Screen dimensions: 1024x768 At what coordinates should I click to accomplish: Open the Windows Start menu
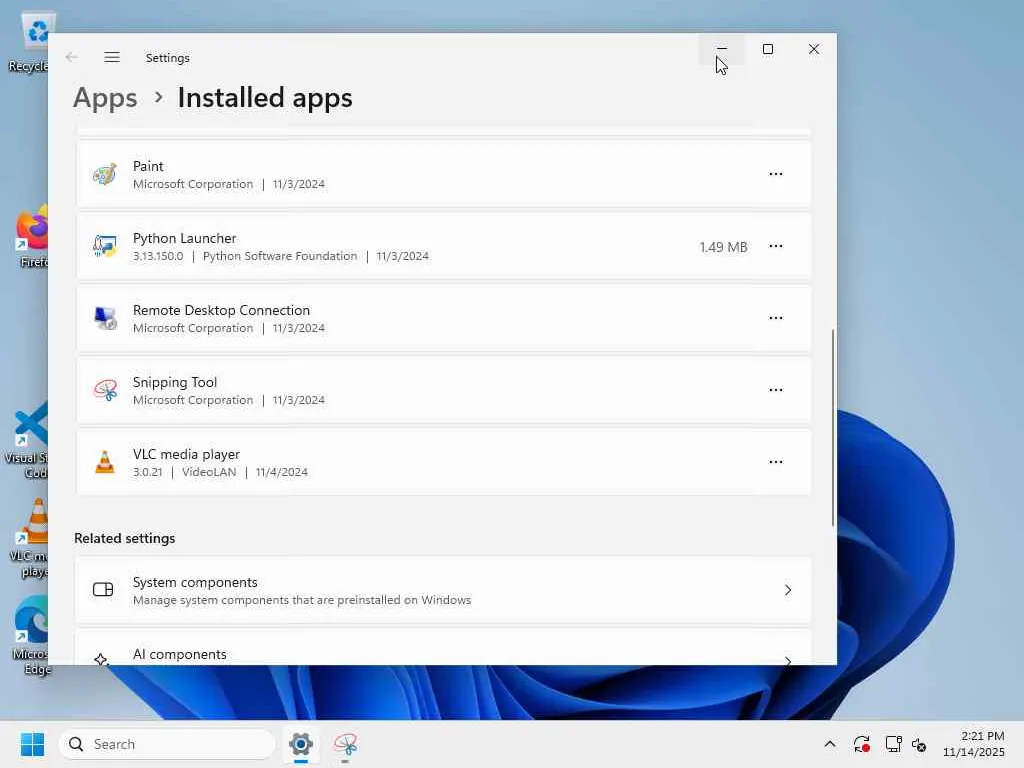(x=32, y=744)
